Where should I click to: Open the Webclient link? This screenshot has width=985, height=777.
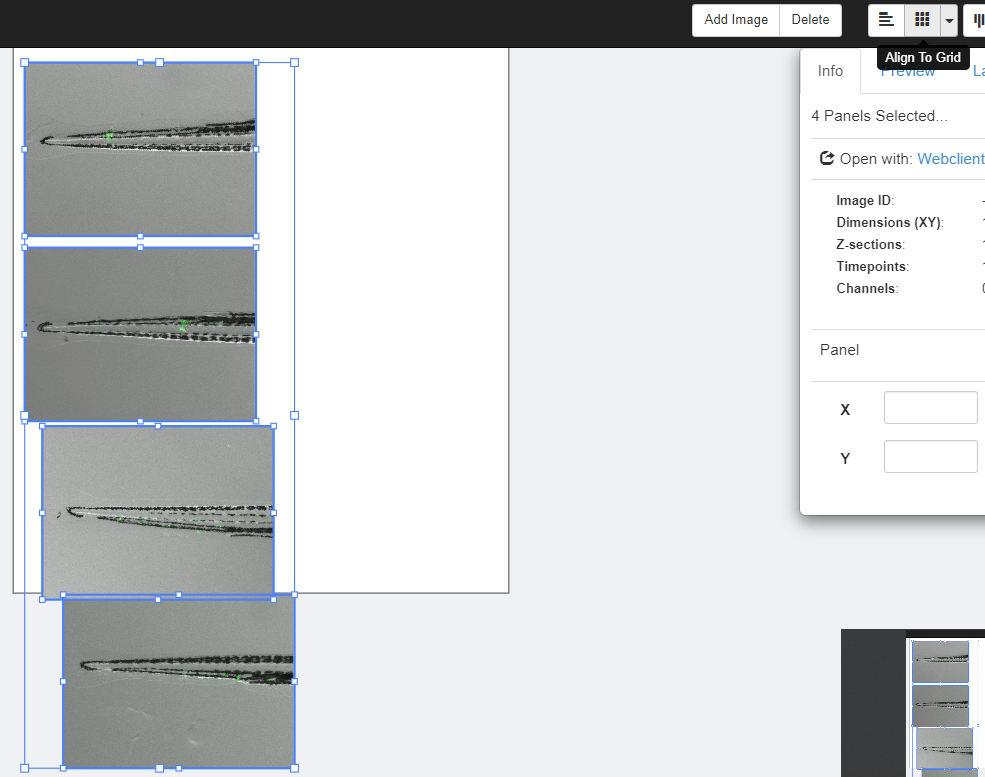click(x=950, y=158)
